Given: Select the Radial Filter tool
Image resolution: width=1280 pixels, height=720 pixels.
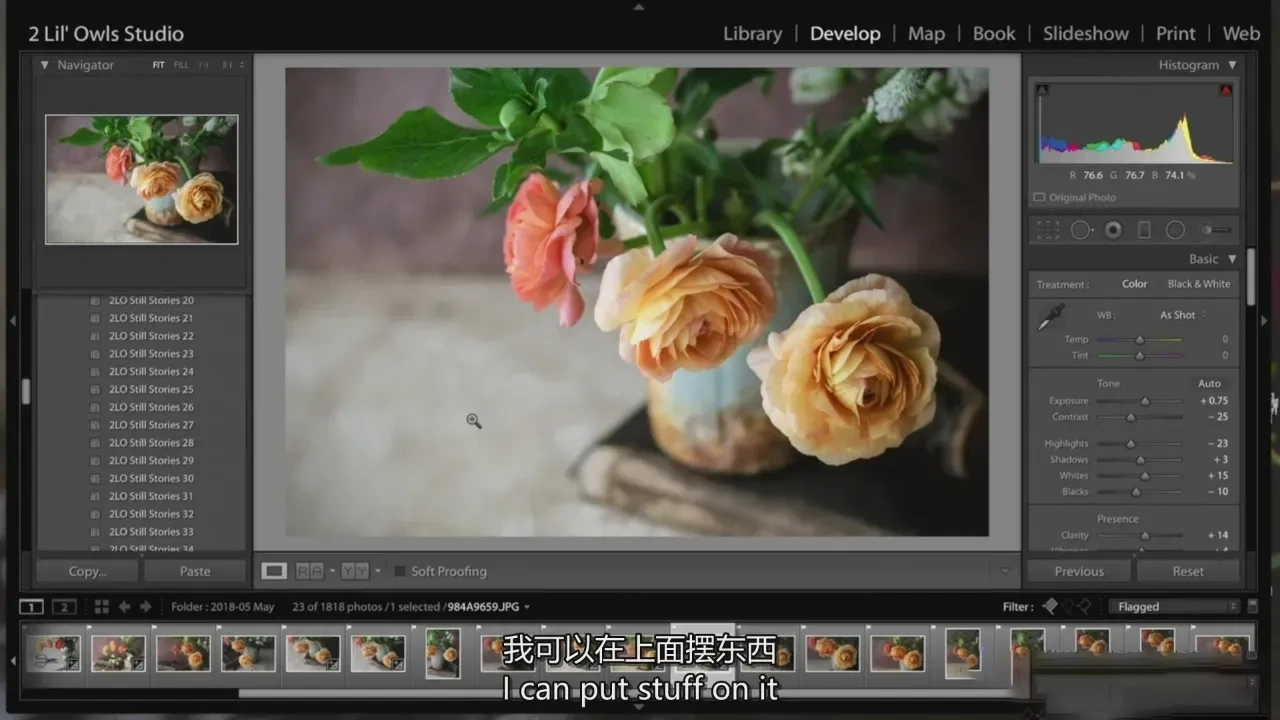Looking at the screenshot, I should (1175, 230).
